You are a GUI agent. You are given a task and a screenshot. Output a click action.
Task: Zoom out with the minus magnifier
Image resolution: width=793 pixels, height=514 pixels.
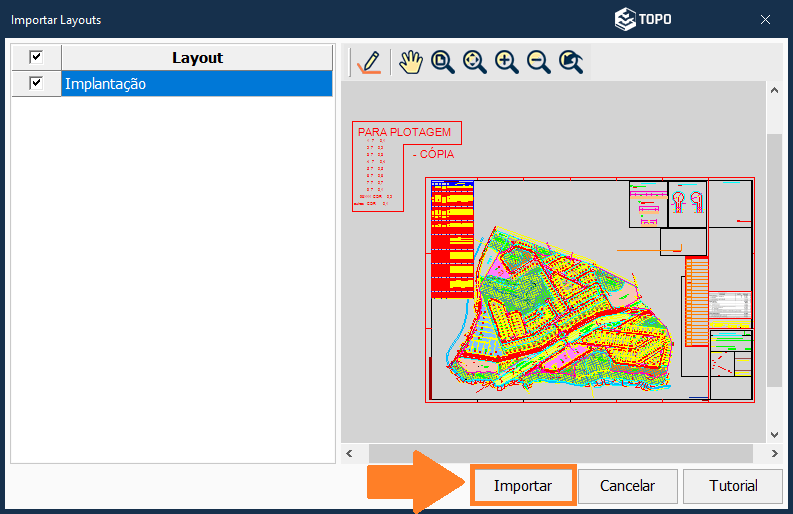538,62
